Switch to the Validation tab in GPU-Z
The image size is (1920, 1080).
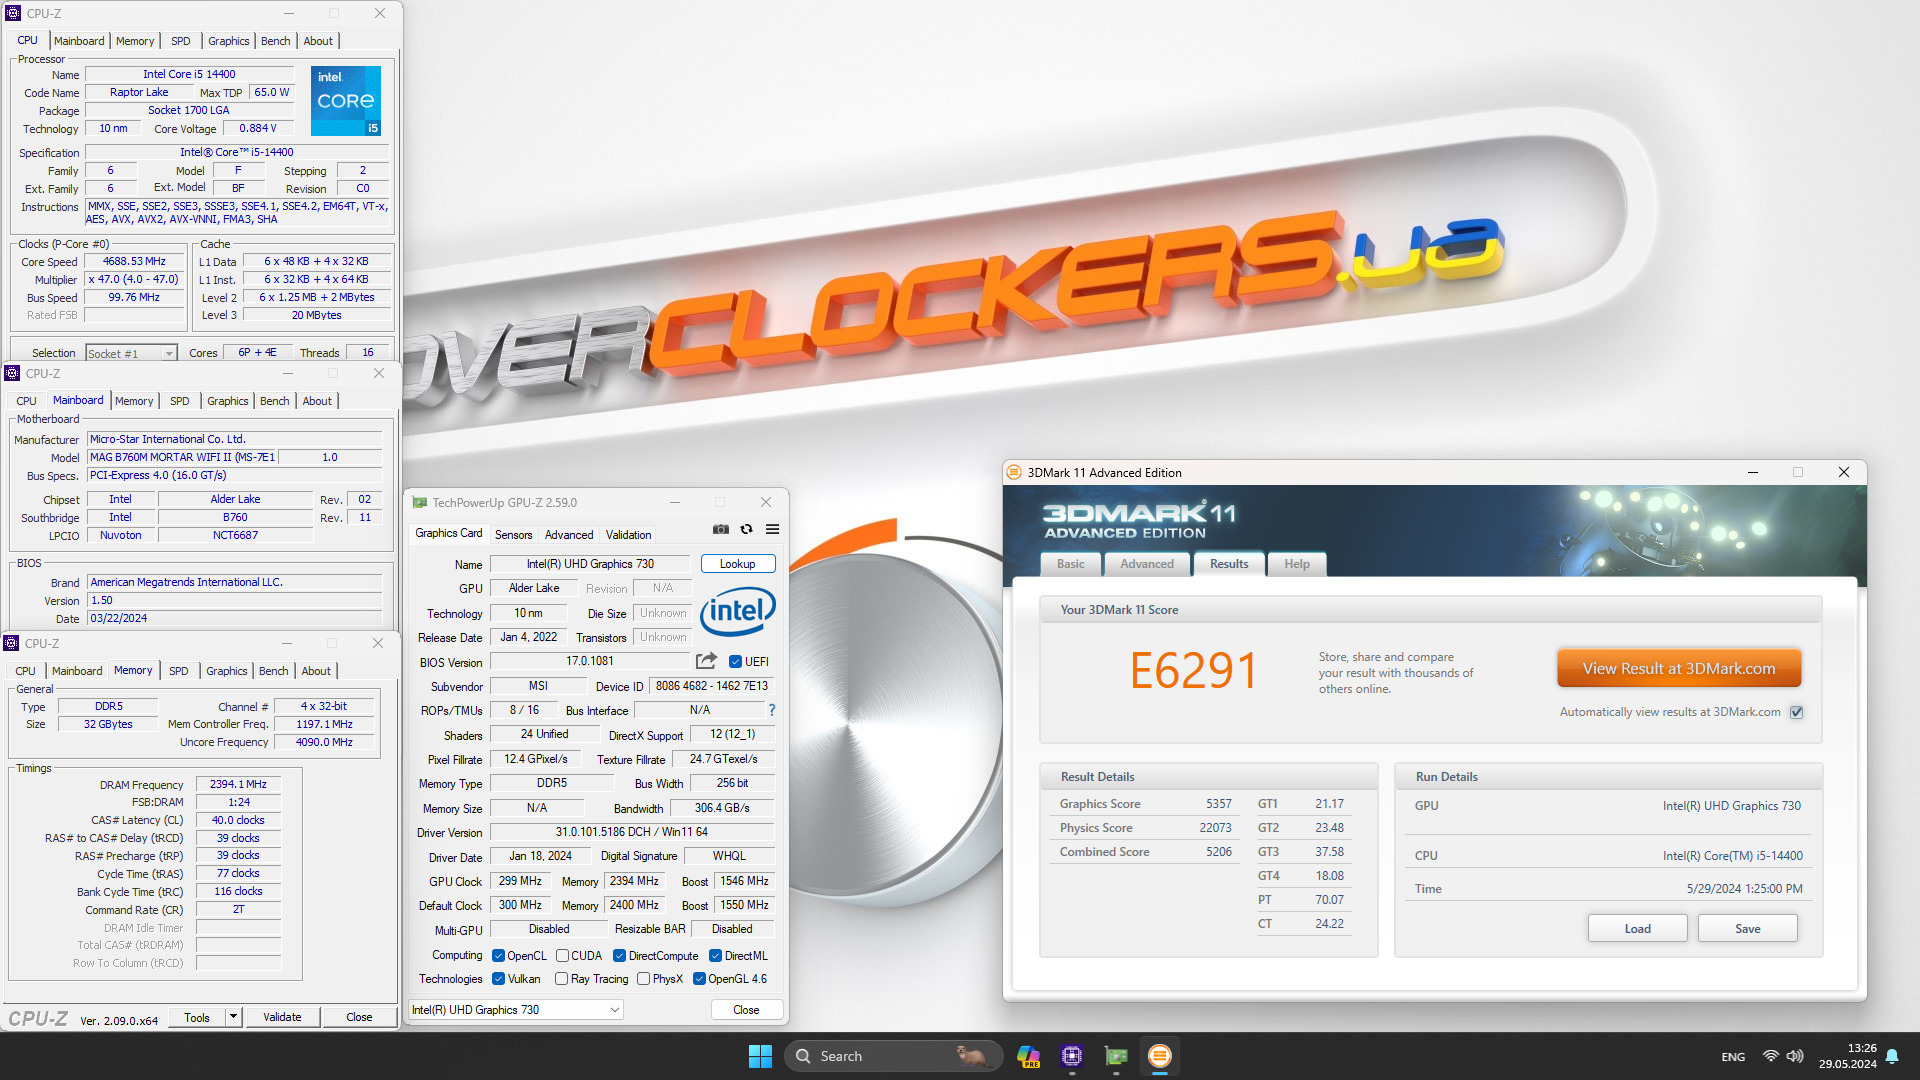pyautogui.click(x=628, y=535)
